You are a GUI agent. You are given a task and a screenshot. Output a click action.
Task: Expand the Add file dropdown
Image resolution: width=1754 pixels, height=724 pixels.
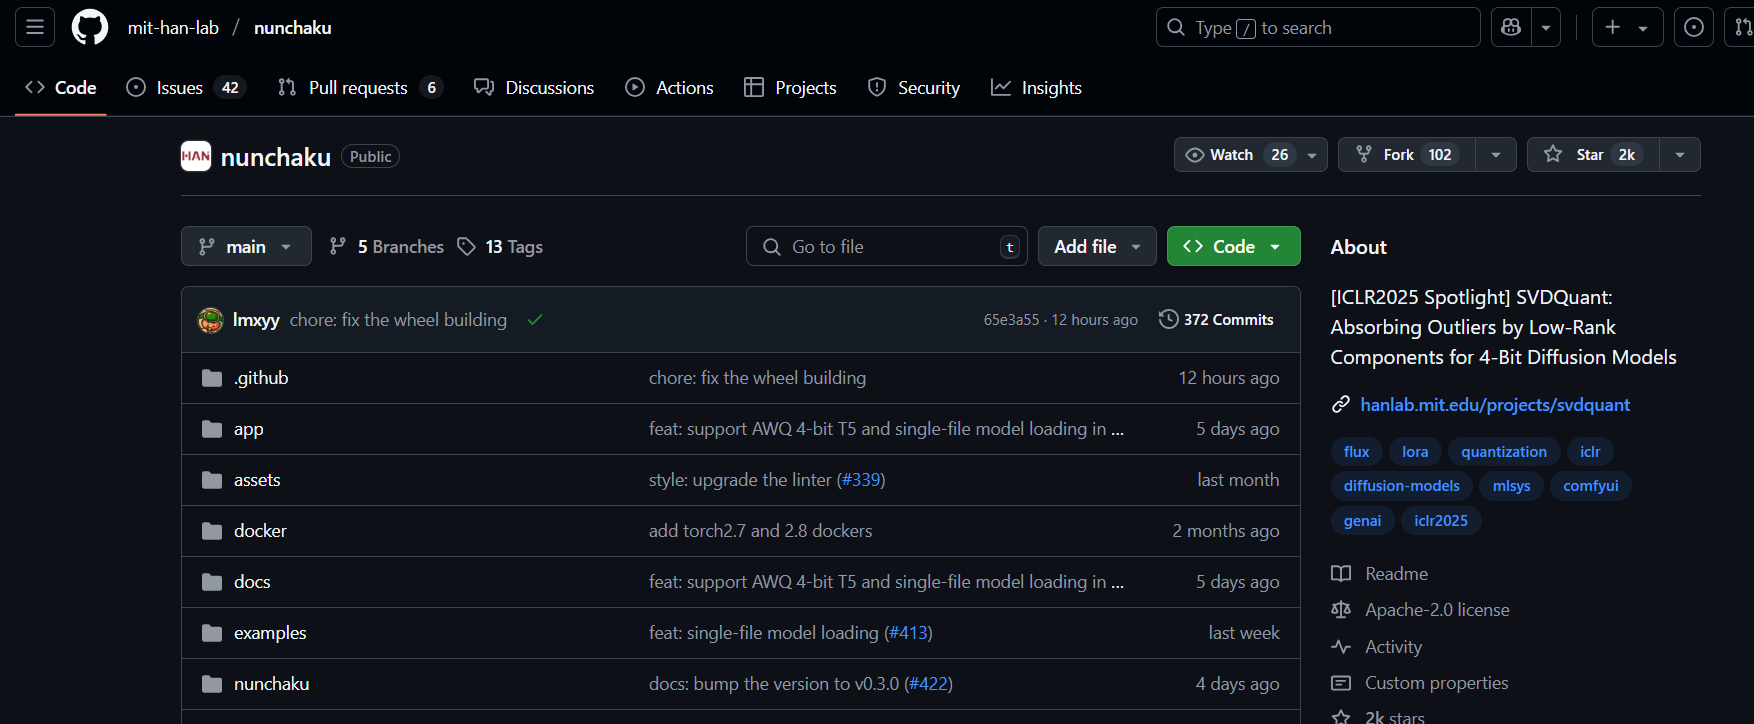pyautogui.click(x=1097, y=247)
